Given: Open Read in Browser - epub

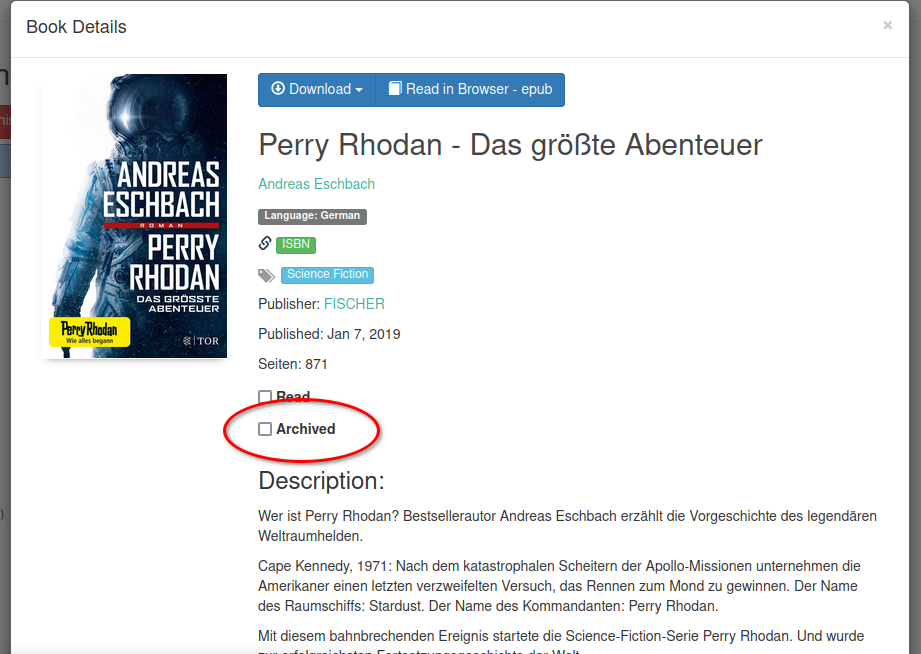Looking at the screenshot, I should [470, 90].
